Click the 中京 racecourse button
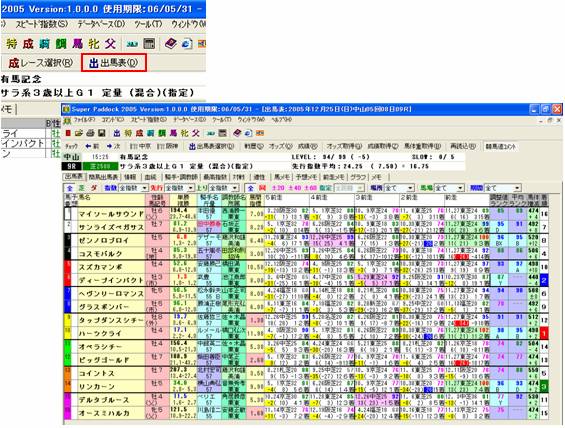 click(140, 147)
